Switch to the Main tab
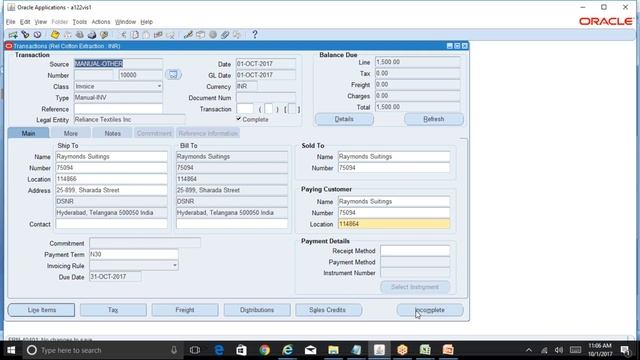 [x=29, y=133]
